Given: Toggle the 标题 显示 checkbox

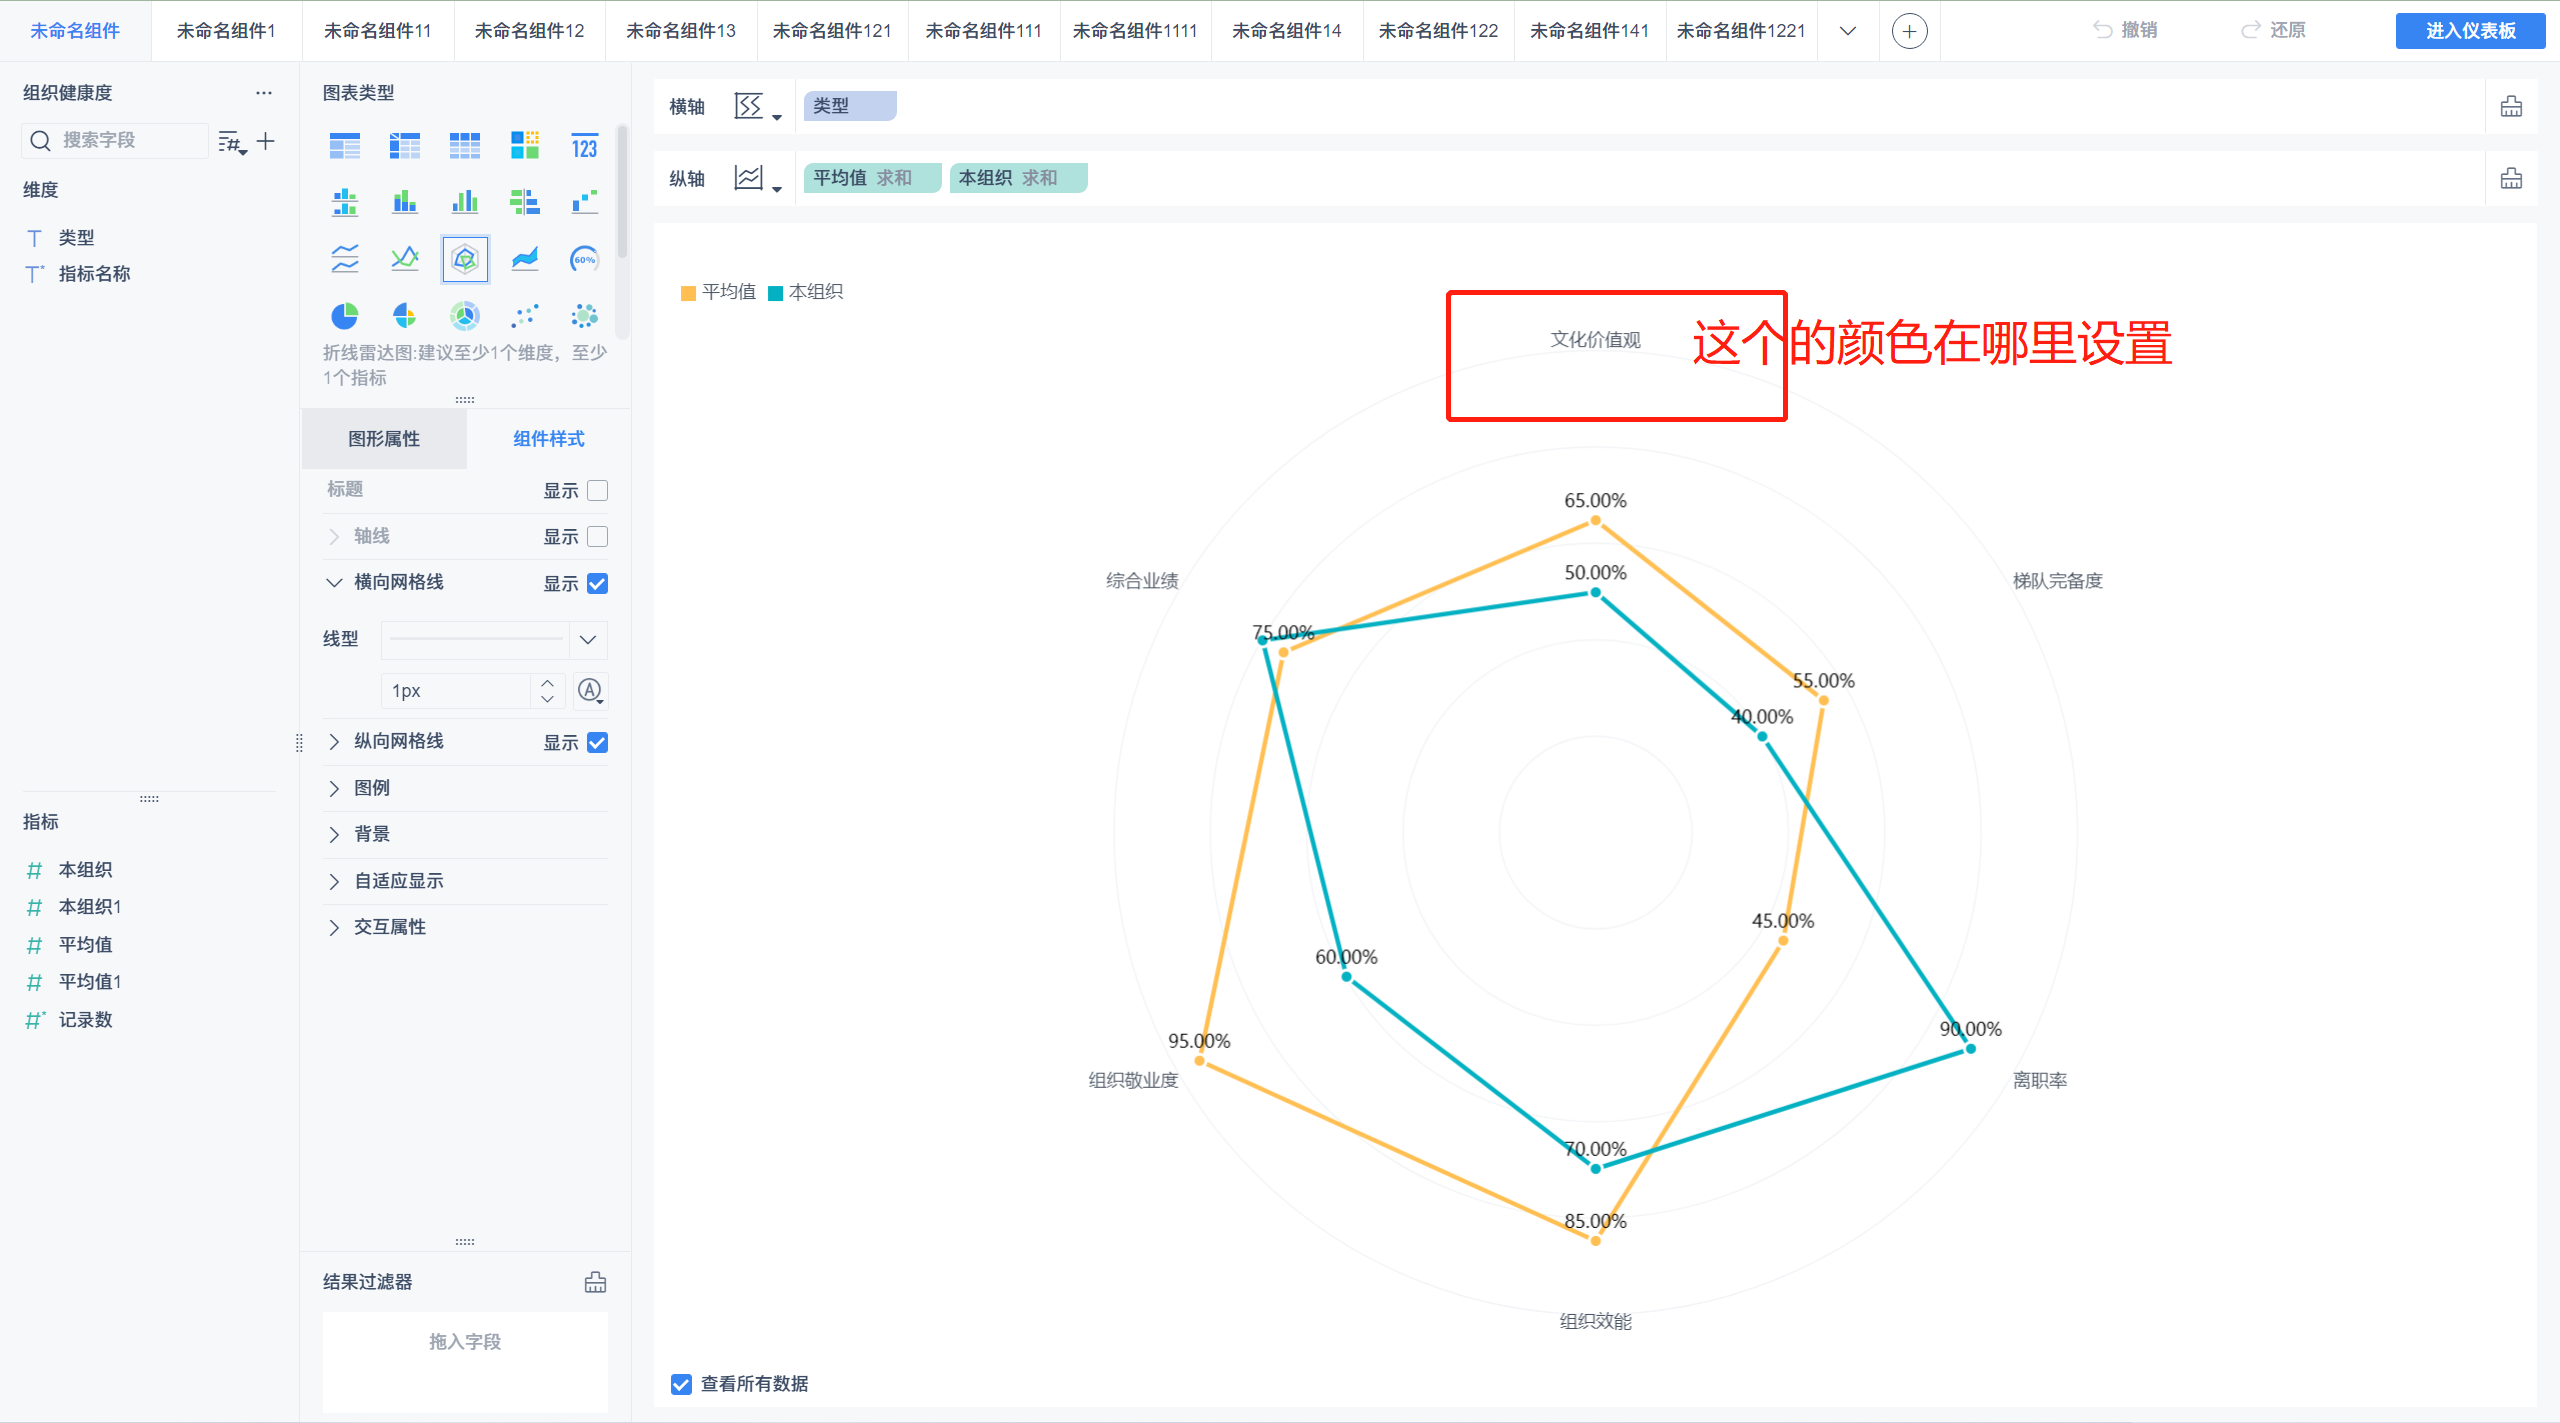Looking at the screenshot, I should click(597, 490).
